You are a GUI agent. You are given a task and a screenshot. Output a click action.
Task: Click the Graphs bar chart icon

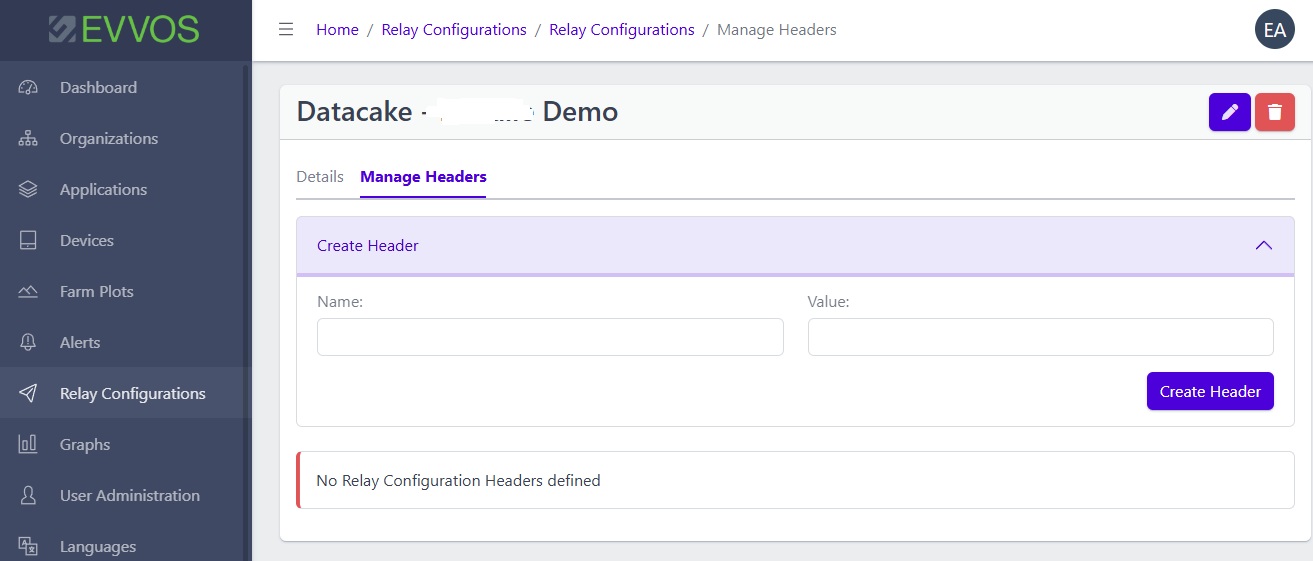28,445
